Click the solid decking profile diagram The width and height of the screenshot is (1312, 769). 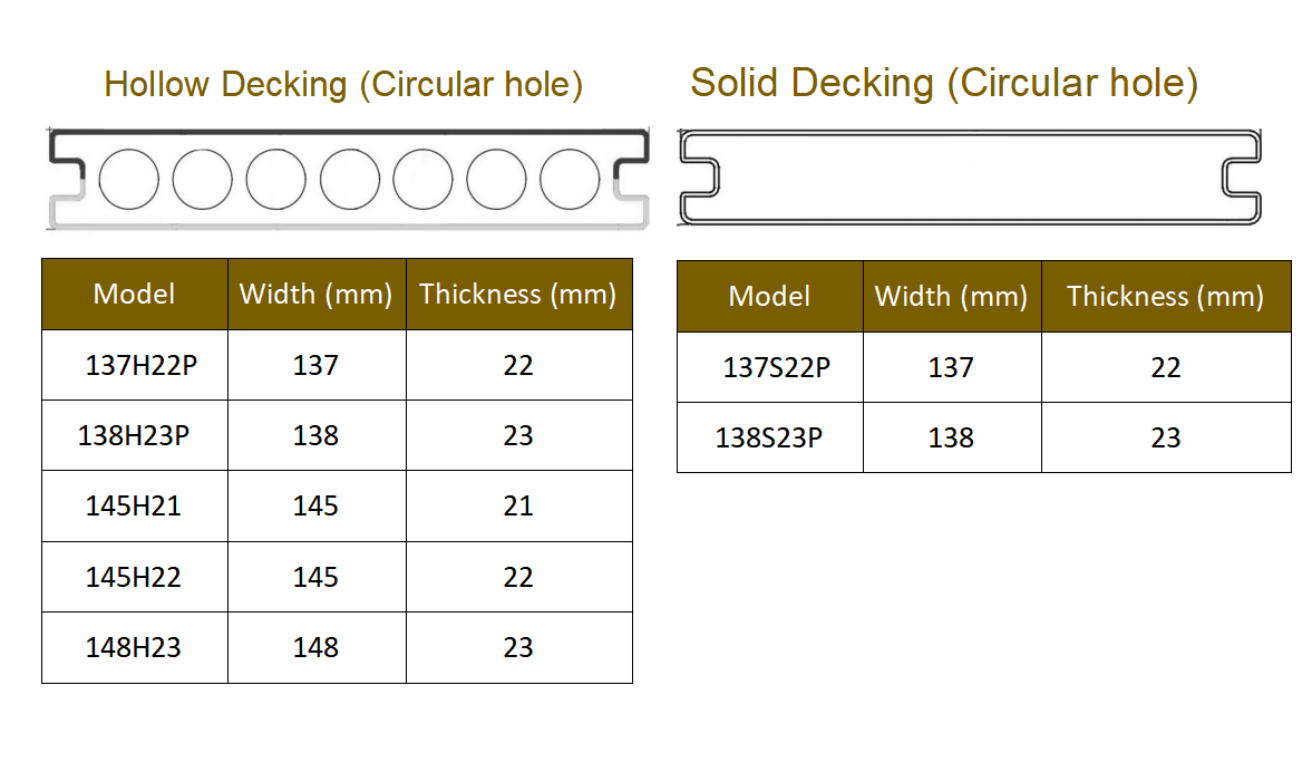pyautogui.click(x=971, y=178)
